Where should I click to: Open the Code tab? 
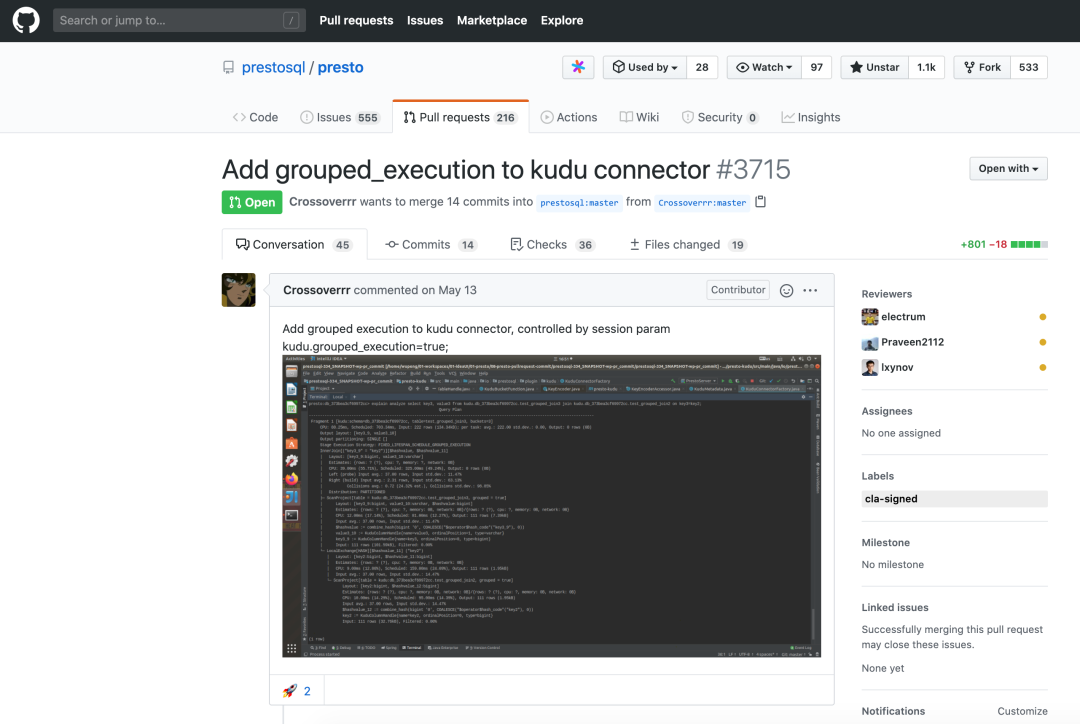tap(256, 117)
